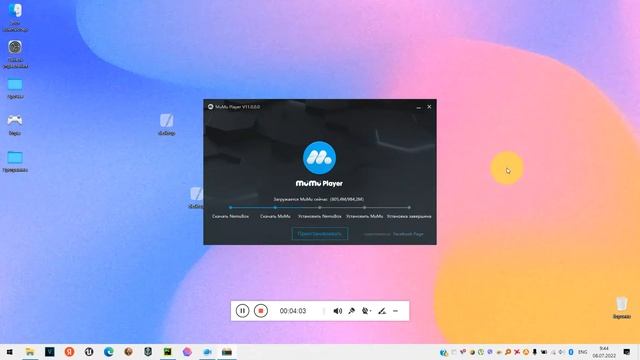The height and width of the screenshot is (360, 640).
Task: Click the Скачать MuMu step label
Action: (276, 216)
